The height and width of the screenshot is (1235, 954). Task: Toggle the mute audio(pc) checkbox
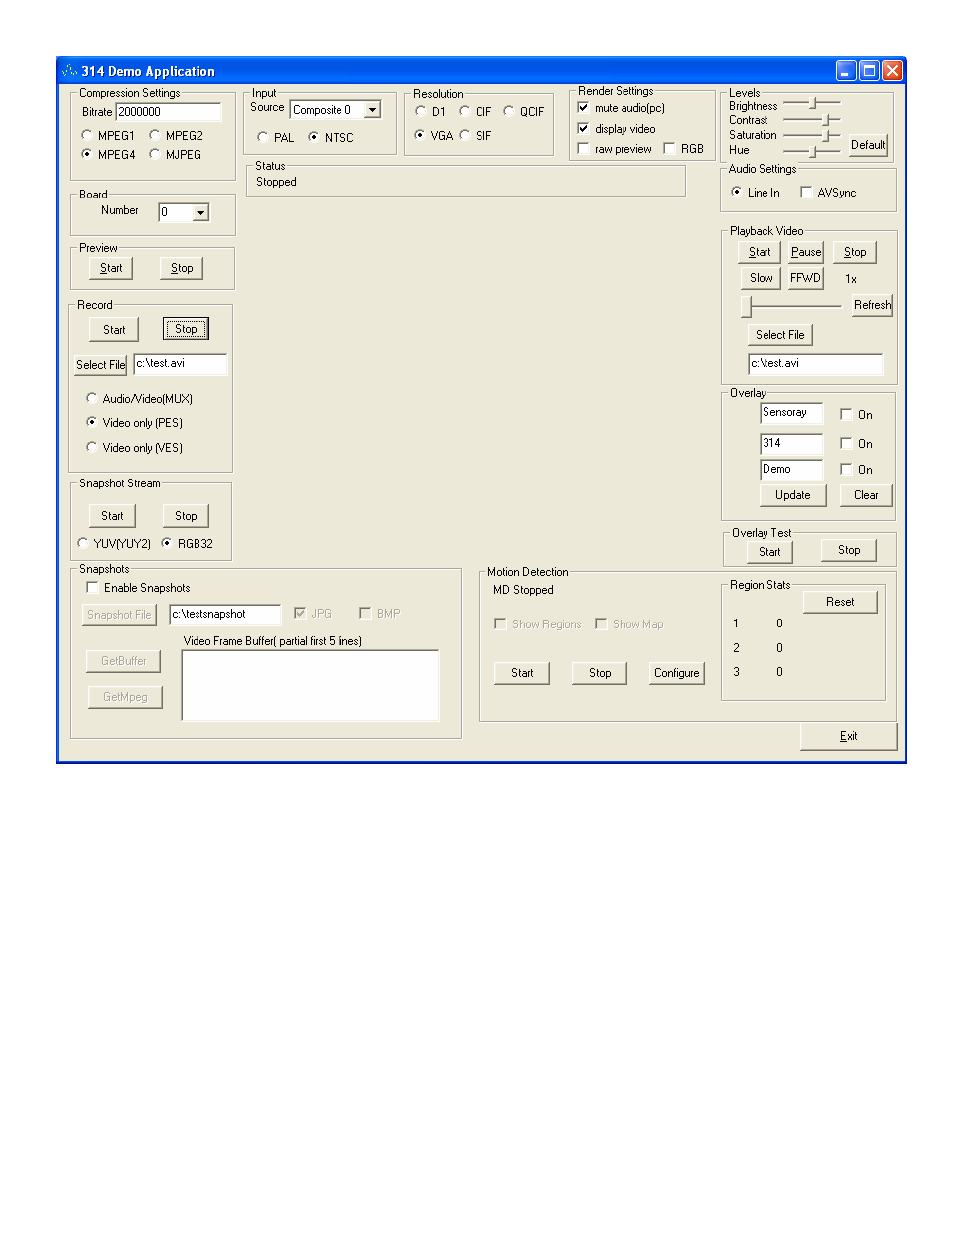pos(584,108)
